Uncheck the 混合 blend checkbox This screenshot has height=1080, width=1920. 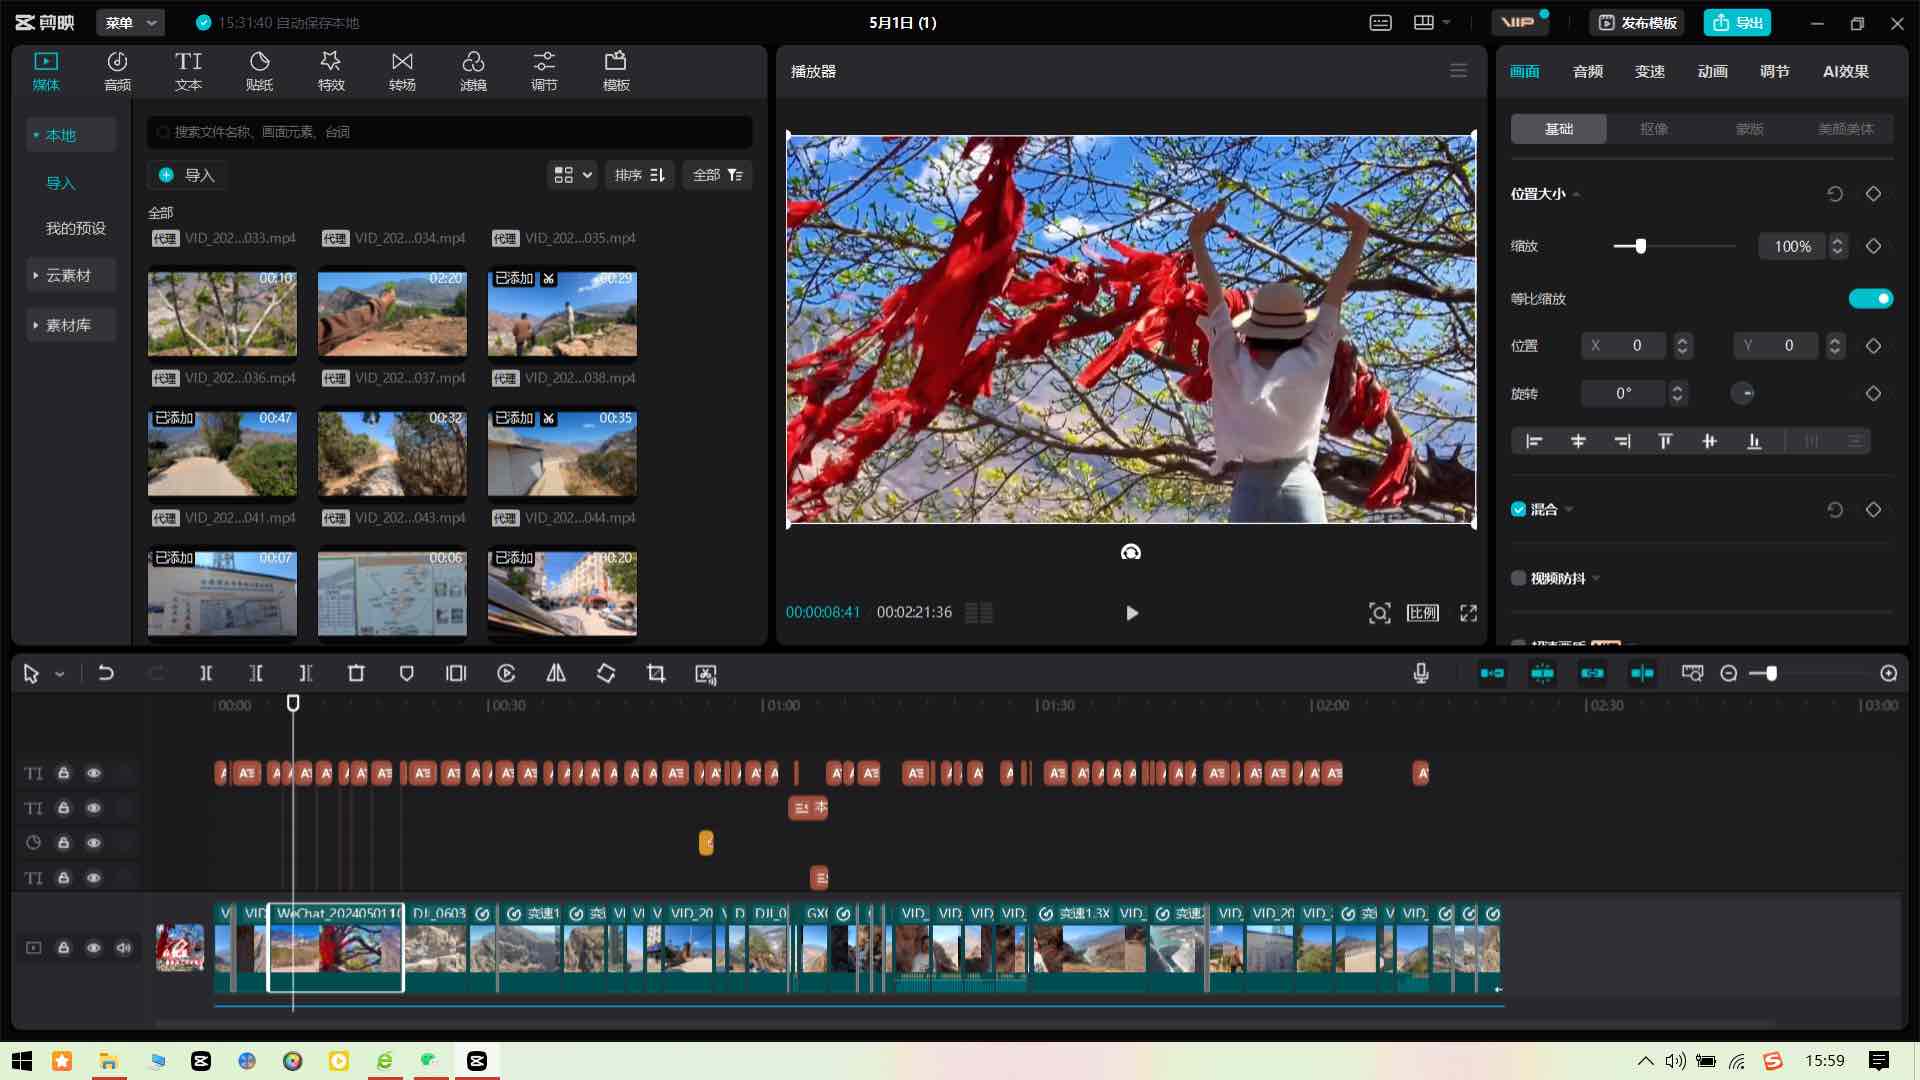point(1519,510)
